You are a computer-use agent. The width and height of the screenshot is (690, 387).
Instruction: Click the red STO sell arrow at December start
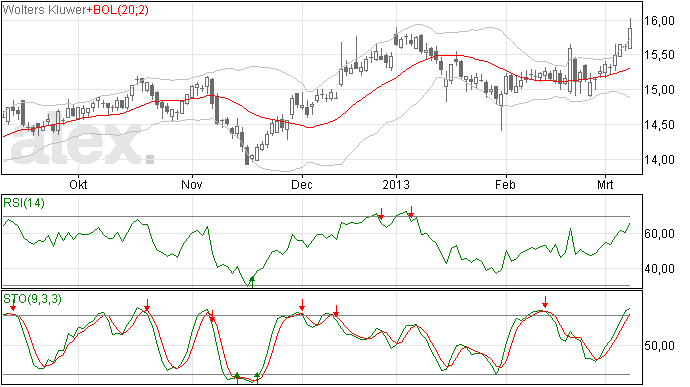[302, 305]
